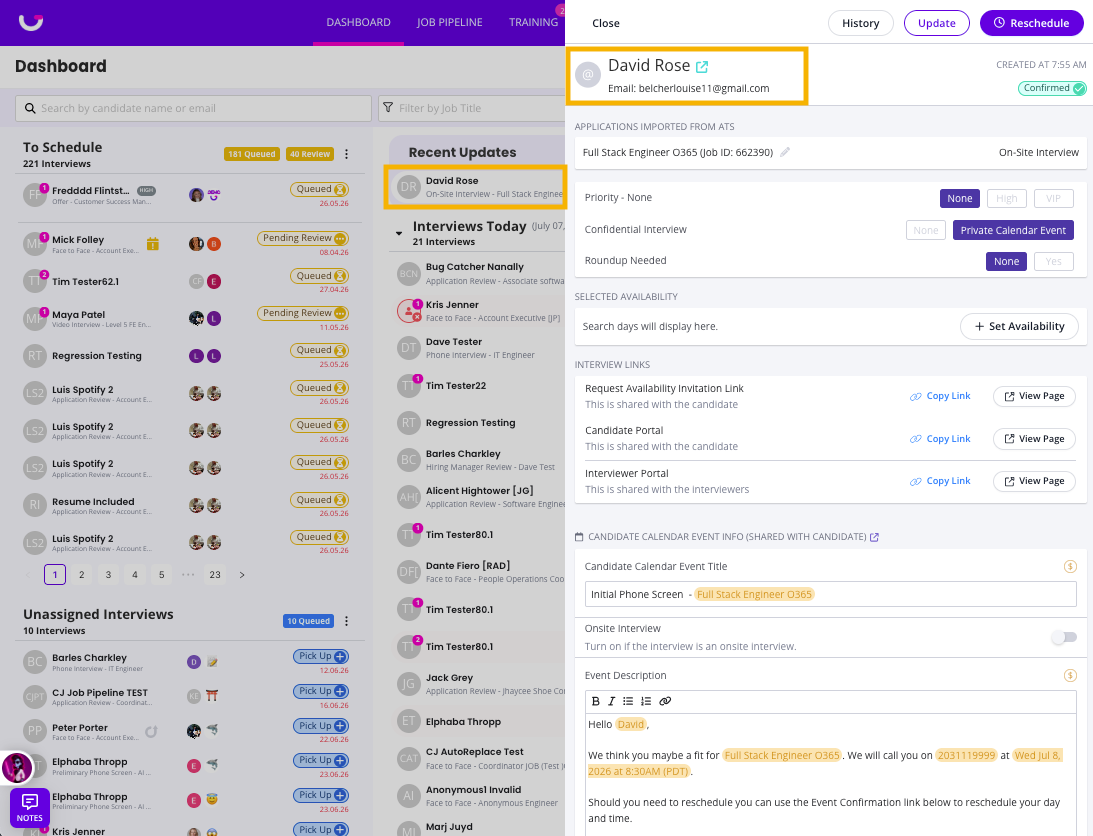Click the app logo in header
The width and height of the screenshot is (1093, 836).
click(31, 22)
